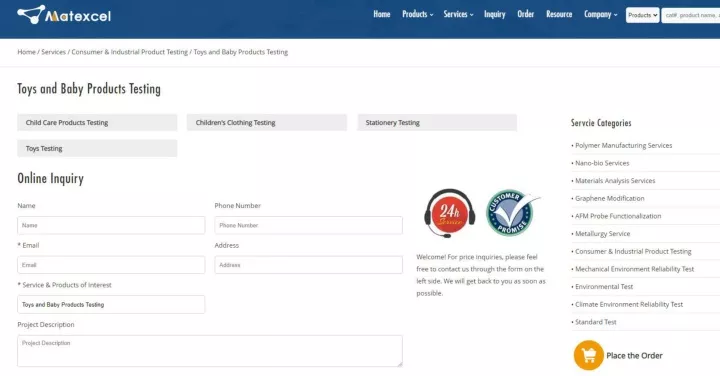
Task: Click Toys and Baby Products Testing breadcrumb
Action: 241,52
